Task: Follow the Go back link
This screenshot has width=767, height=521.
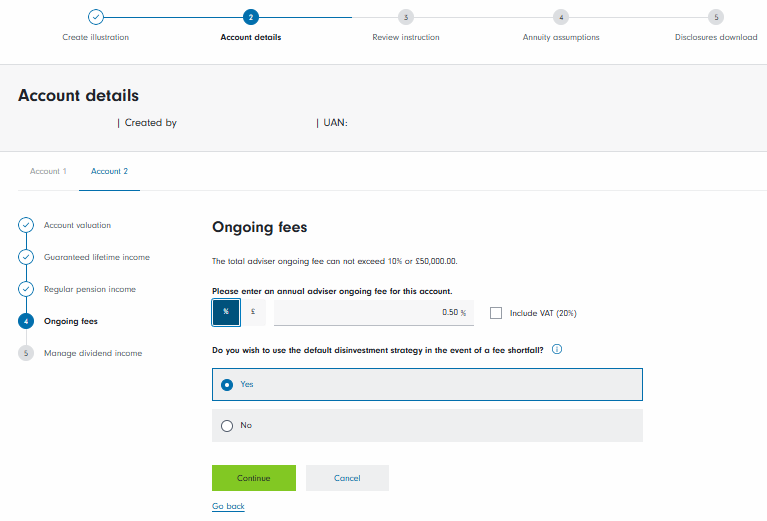Action: click(x=228, y=507)
